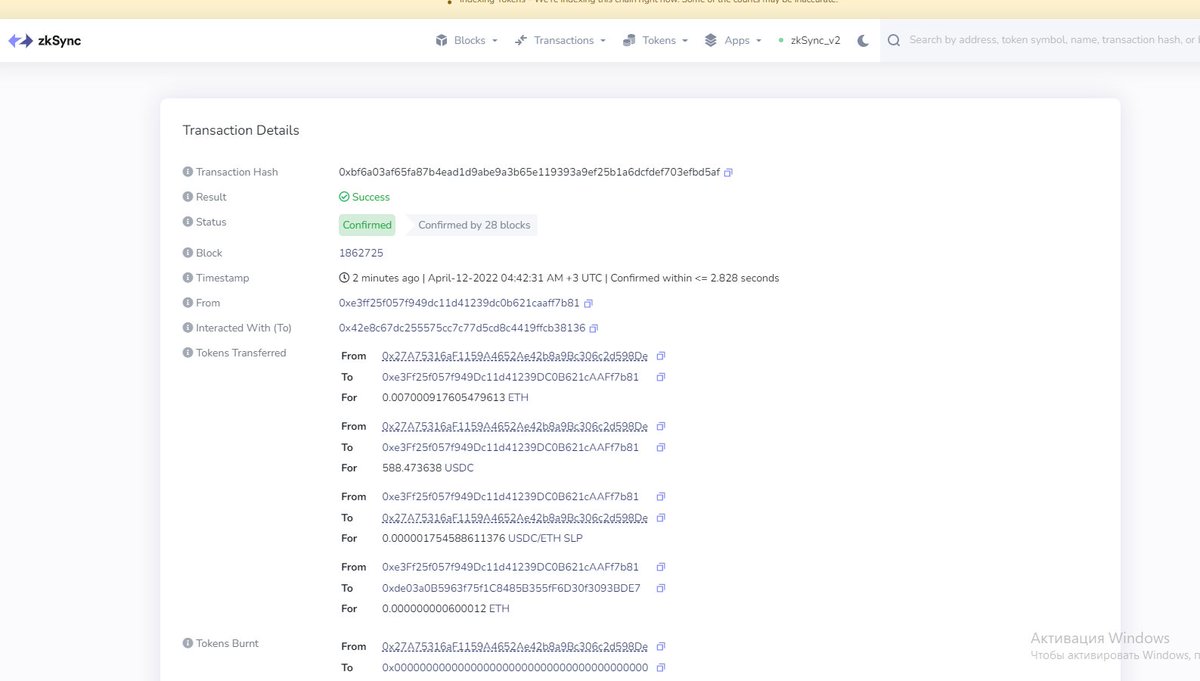Copy From address of the 588.473638 USDC transfer
Viewport: 1200px width, 681px height.
660,426
